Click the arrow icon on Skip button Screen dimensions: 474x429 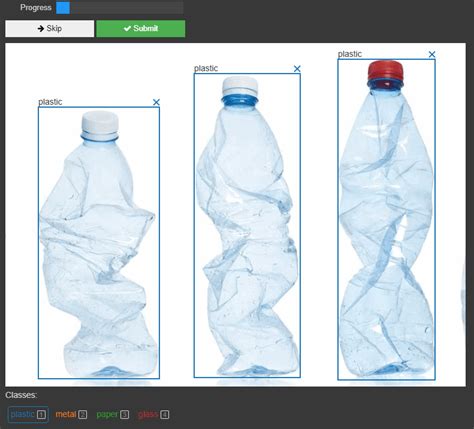click(x=41, y=29)
